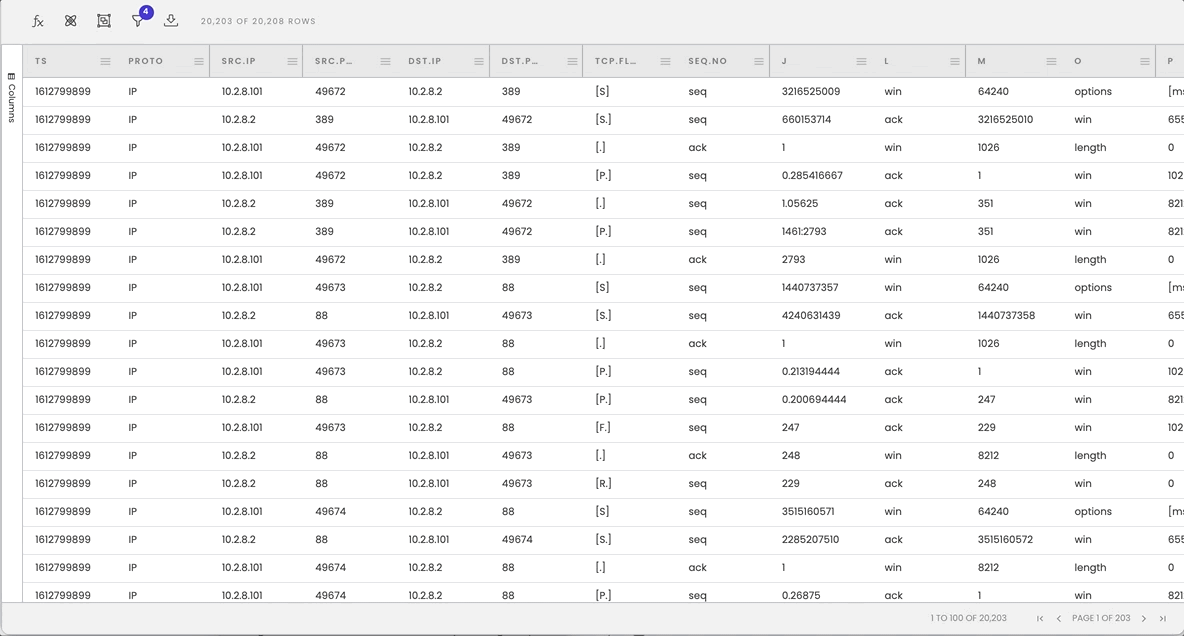Select cell value 0.213194444
The height and width of the screenshot is (636, 1184).
pos(811,371)
